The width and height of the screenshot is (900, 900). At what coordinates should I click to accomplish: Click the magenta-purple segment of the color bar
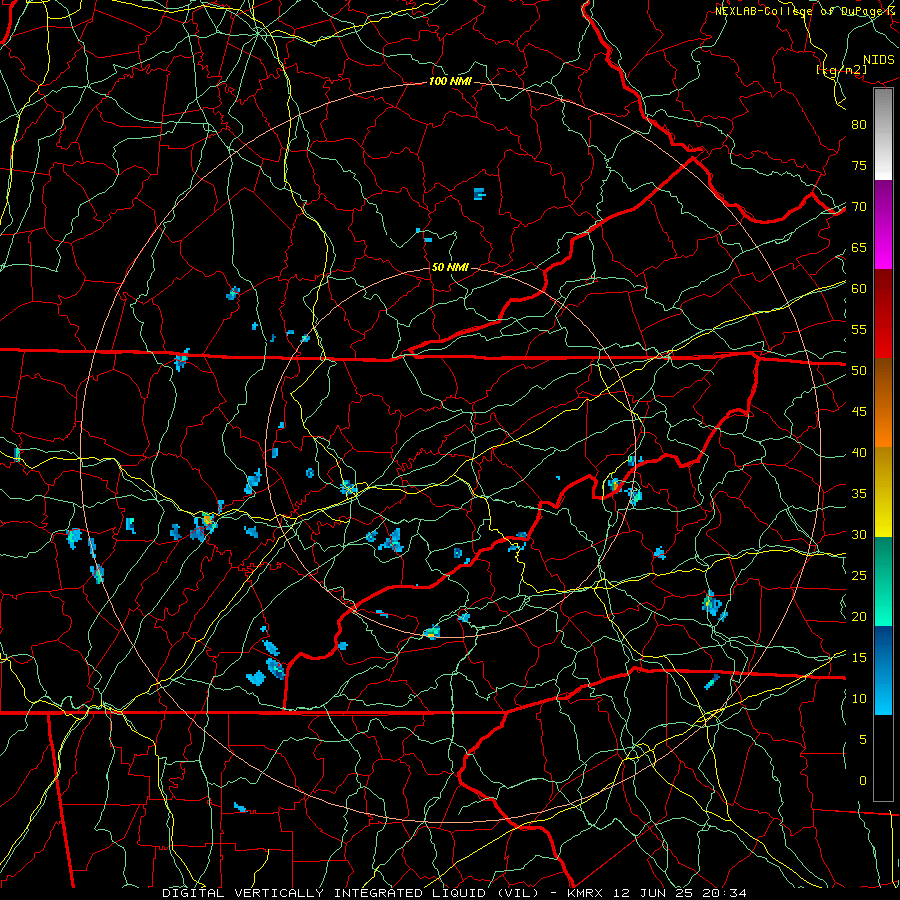(x=883, y=224)
